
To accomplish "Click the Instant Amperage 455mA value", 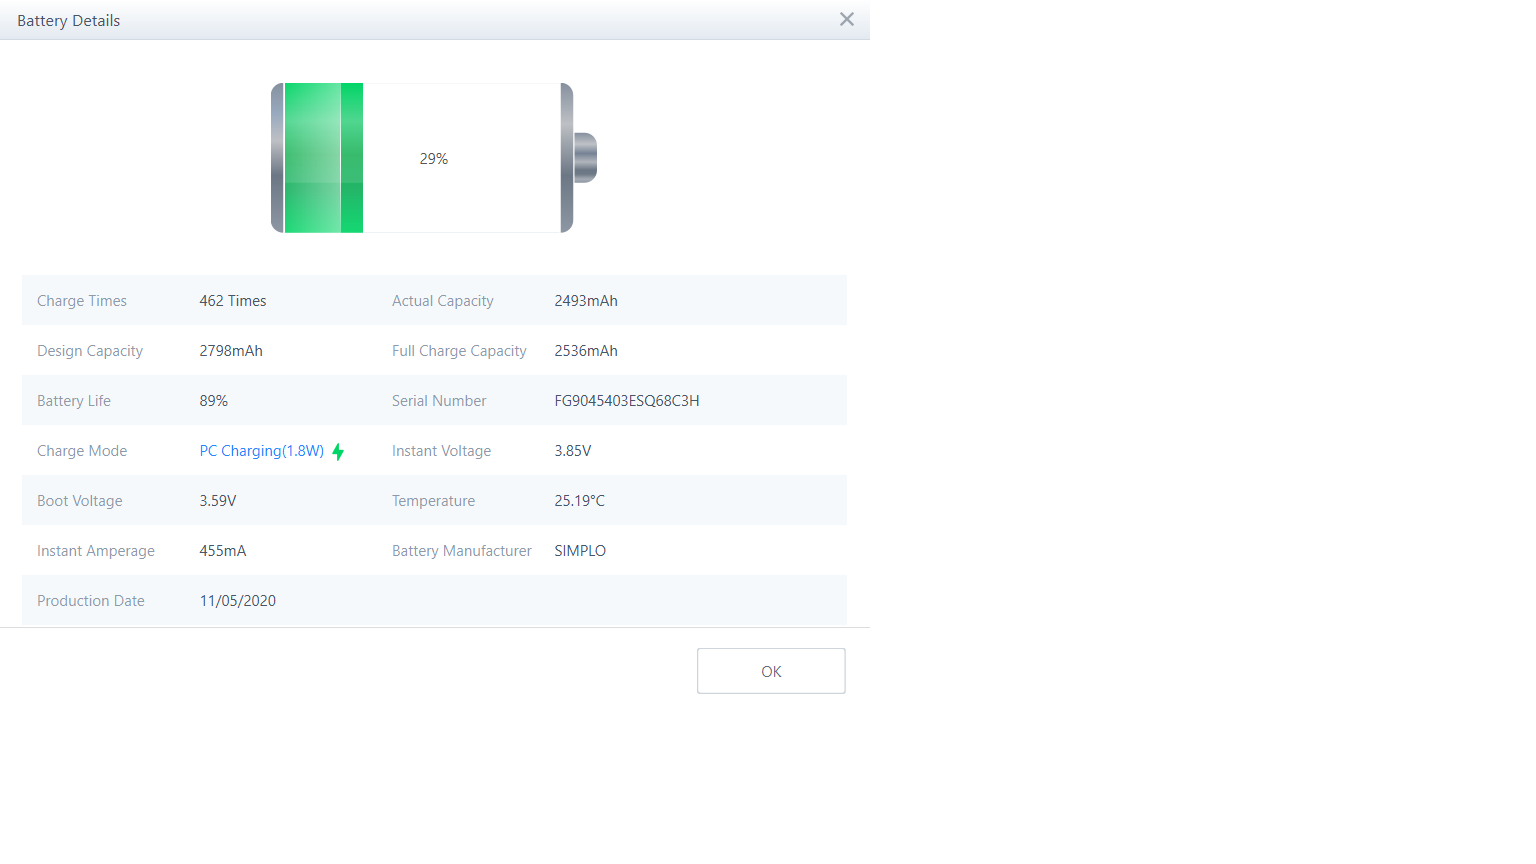I will [222, 551].
